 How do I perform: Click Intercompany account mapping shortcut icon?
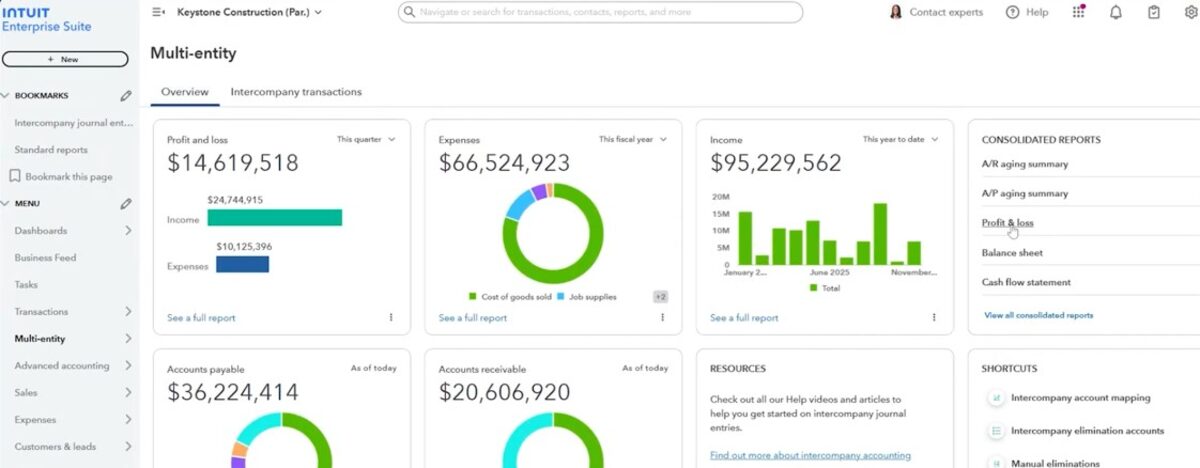point(996,398)
